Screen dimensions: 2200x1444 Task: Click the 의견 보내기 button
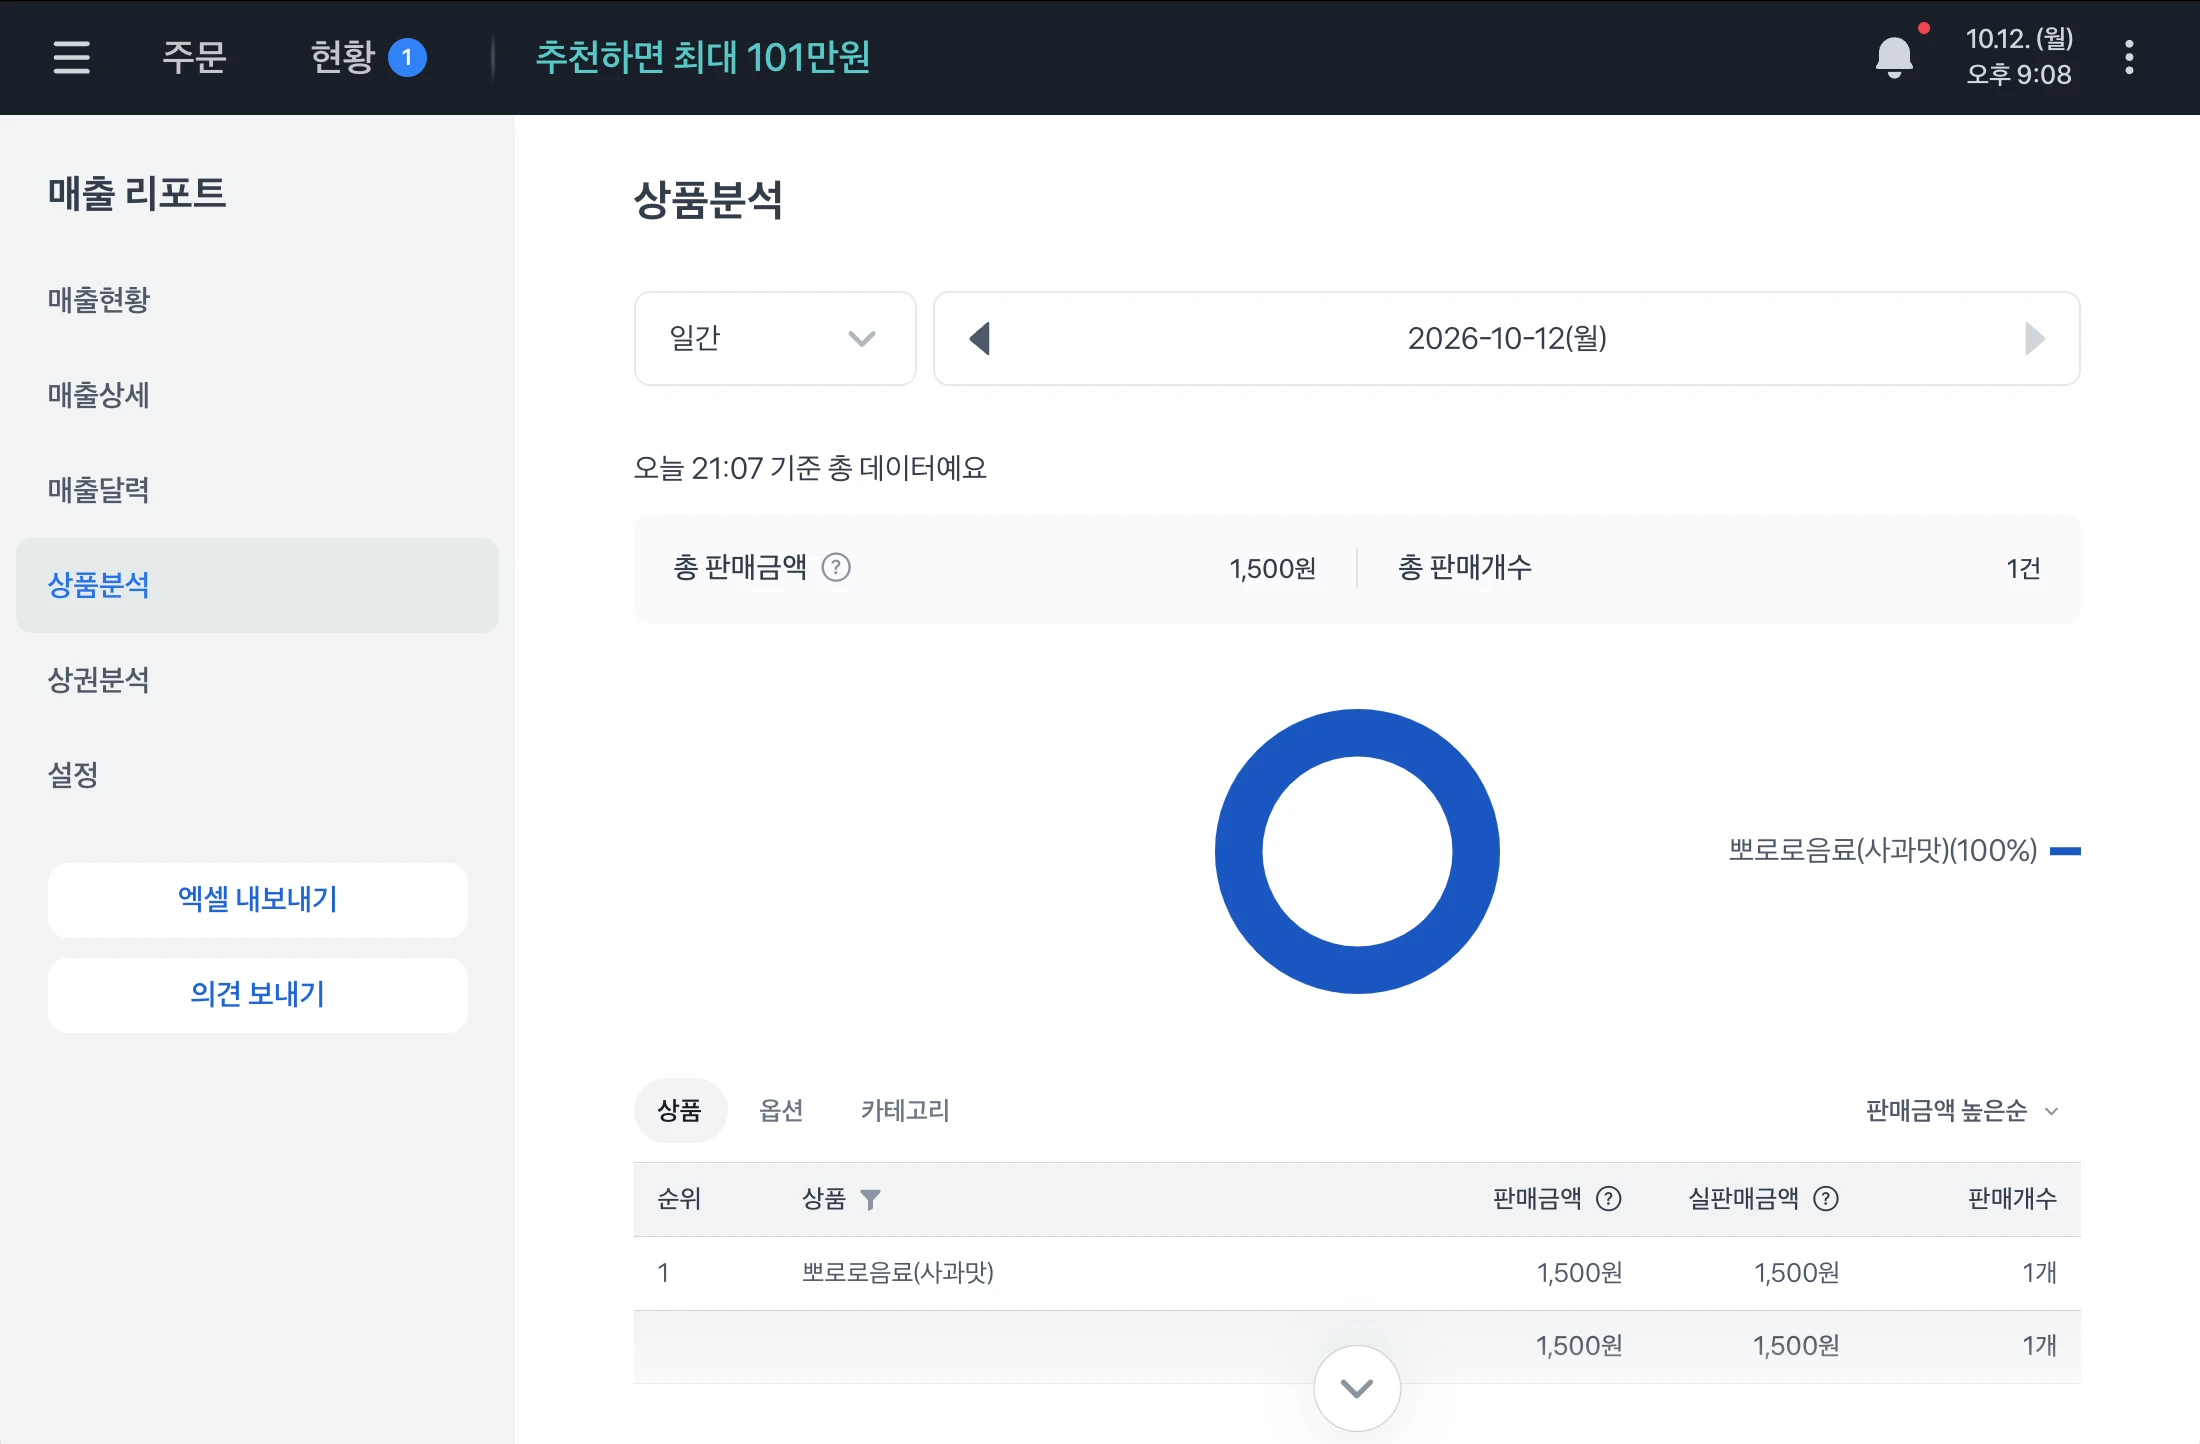click(257, 995)
